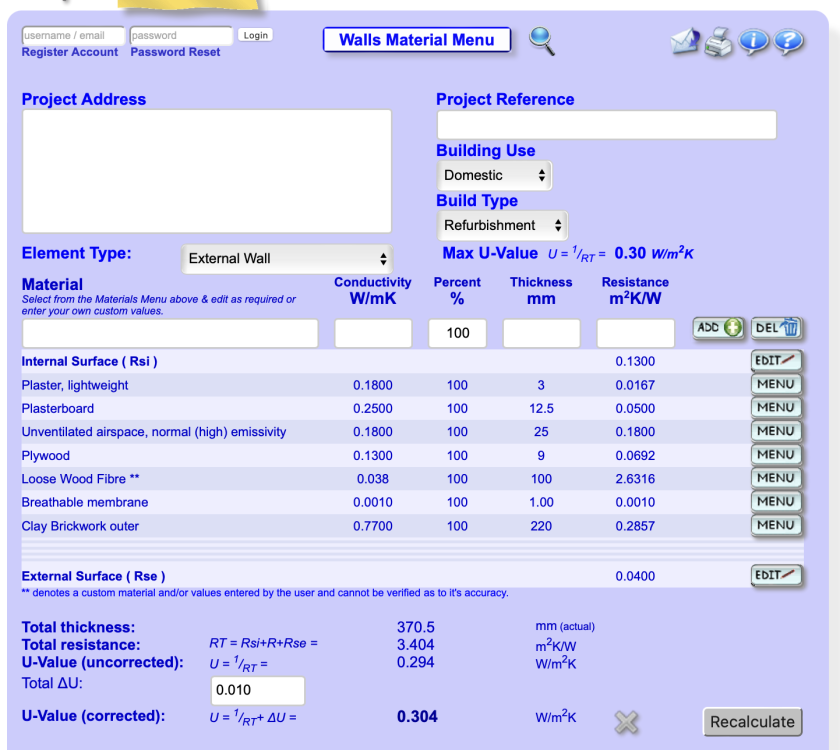
Task: Click the ADD material button
Action: 718,327
